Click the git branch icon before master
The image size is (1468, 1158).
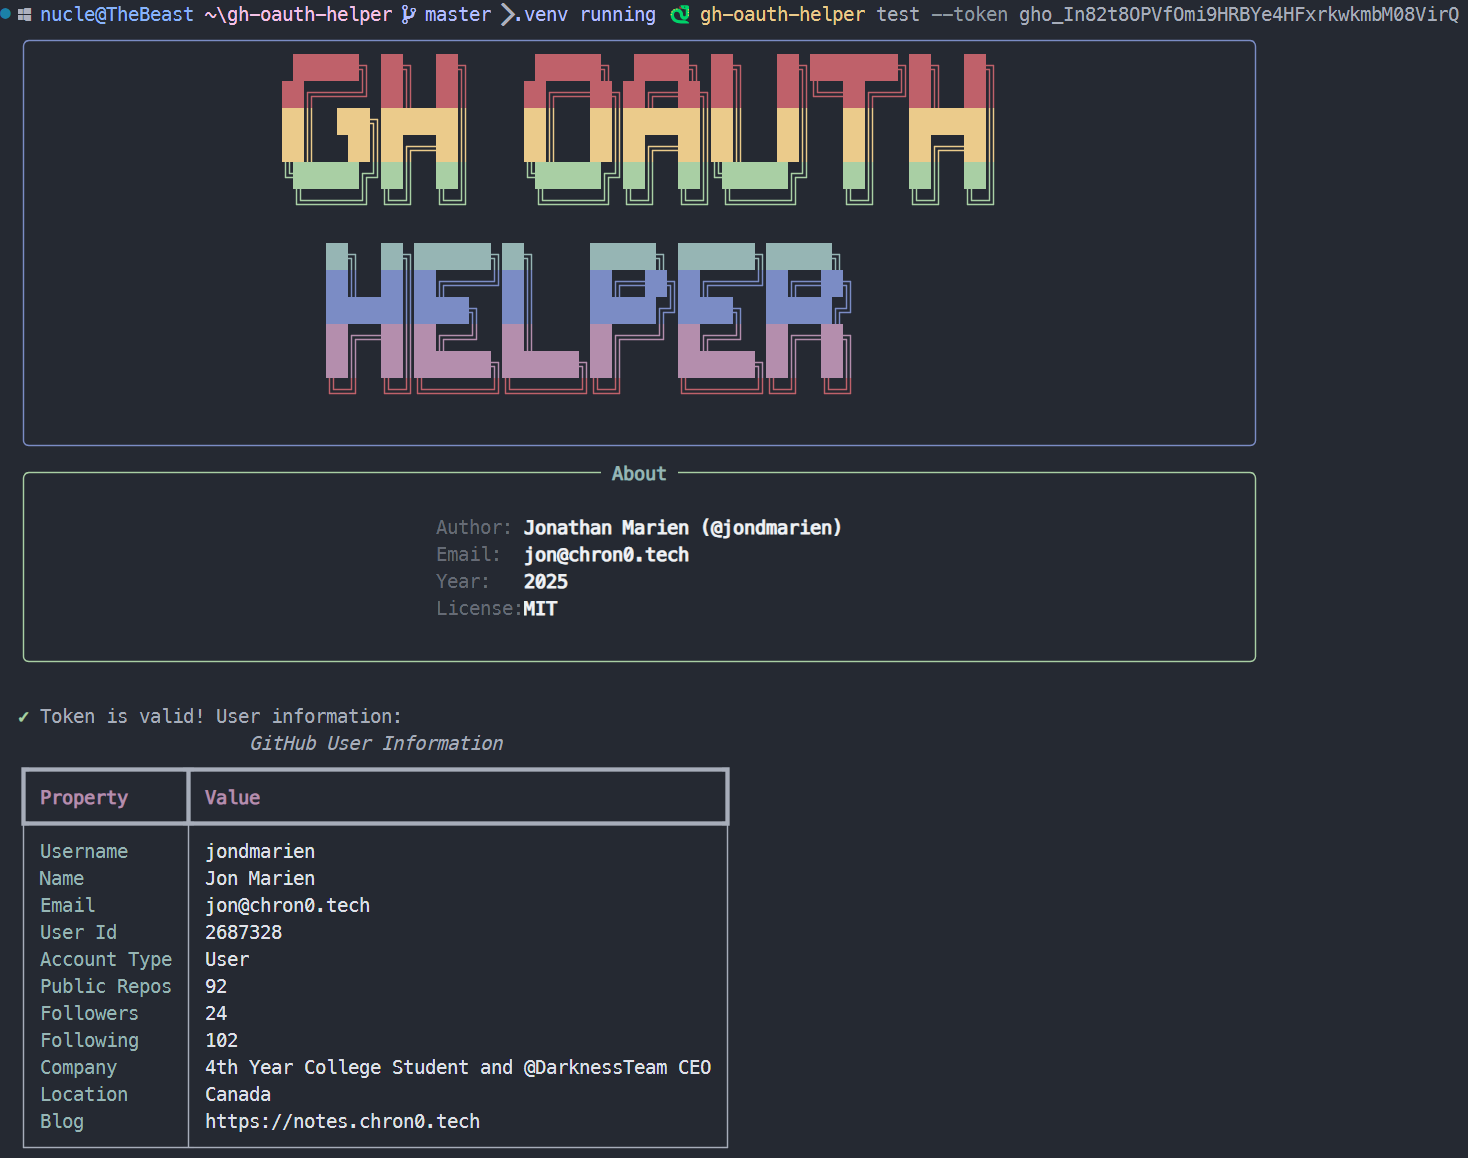coord(408,15)
